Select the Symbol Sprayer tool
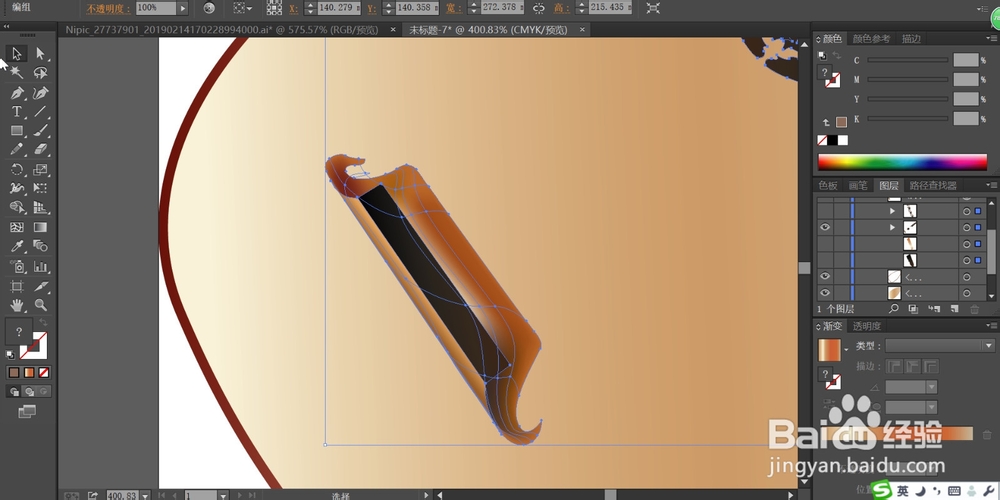Screen dimensions: 1000x500 (17, 266)
